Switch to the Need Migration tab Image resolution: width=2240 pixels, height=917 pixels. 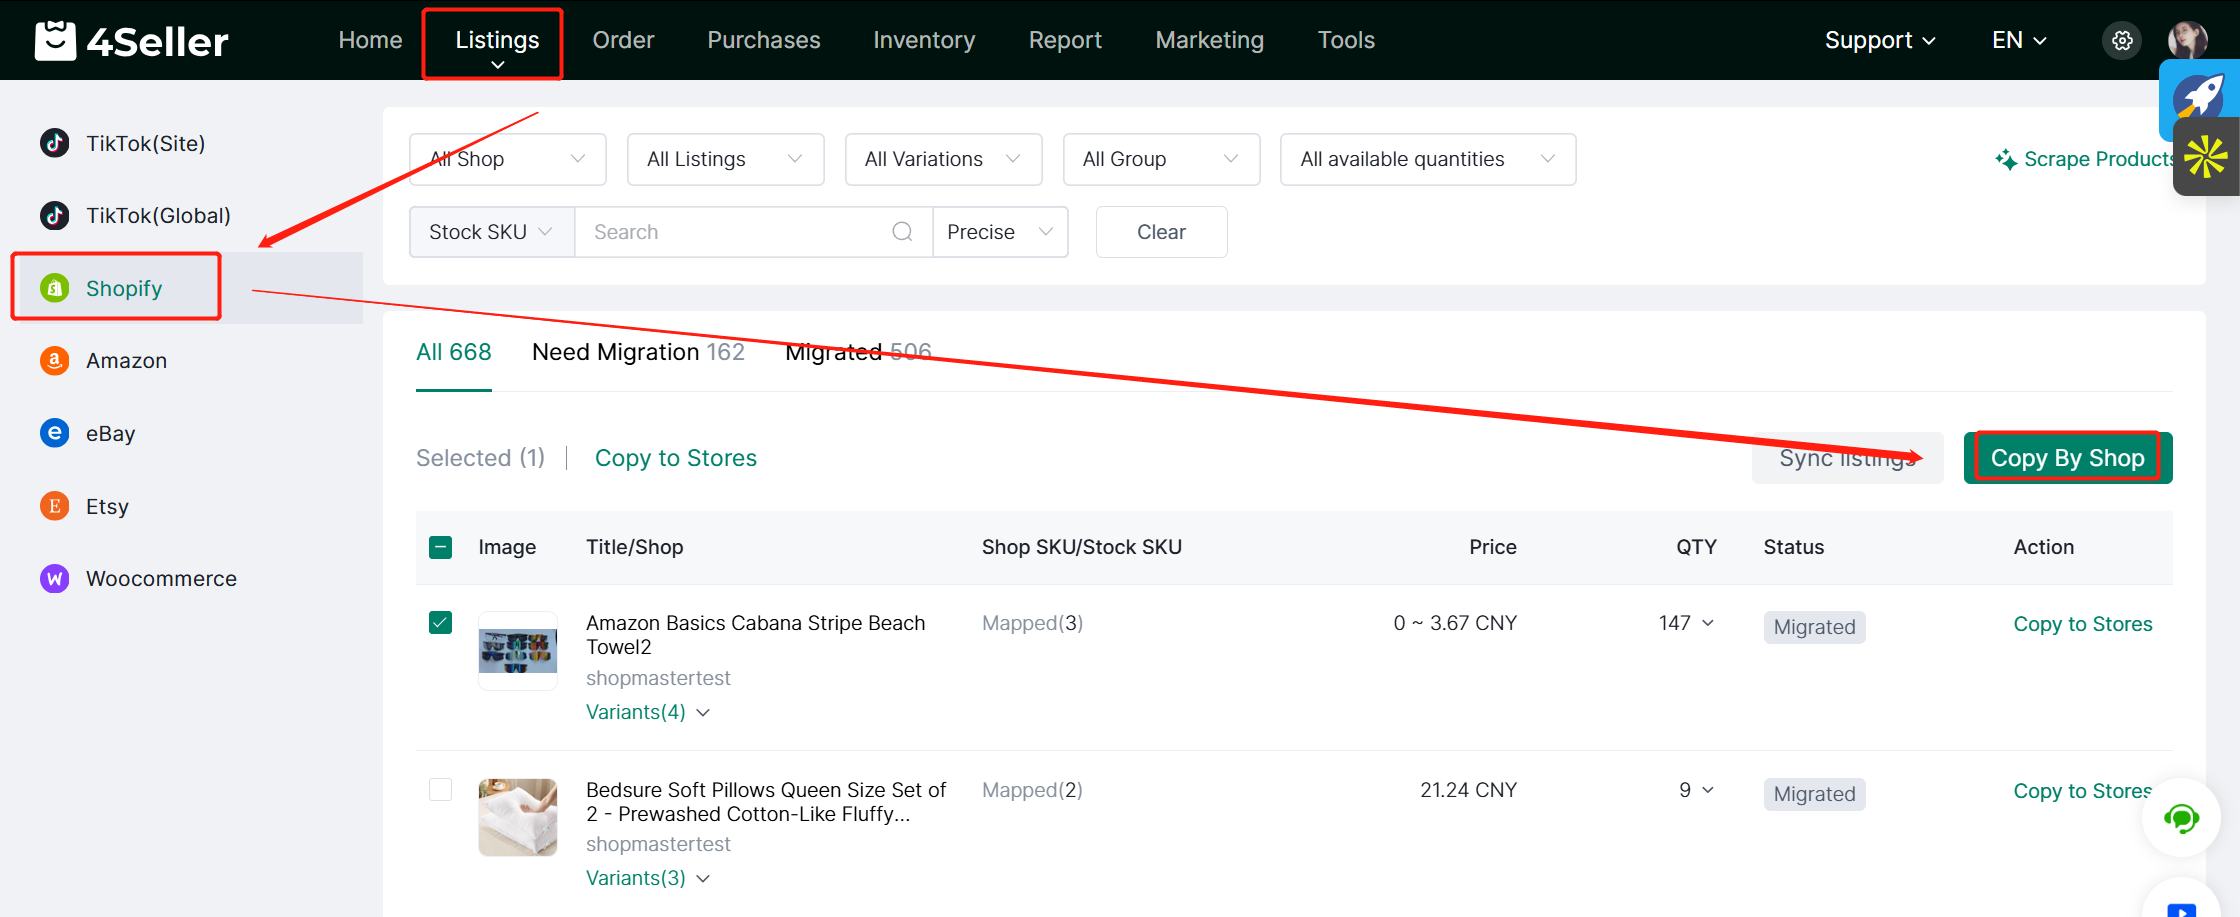(x=638, y=352)
